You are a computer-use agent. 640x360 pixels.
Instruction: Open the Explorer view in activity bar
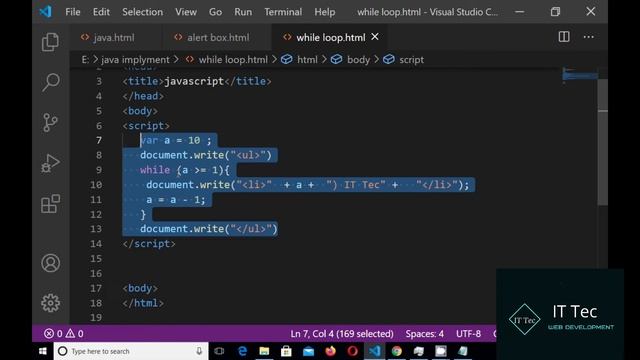pos(50,42)
